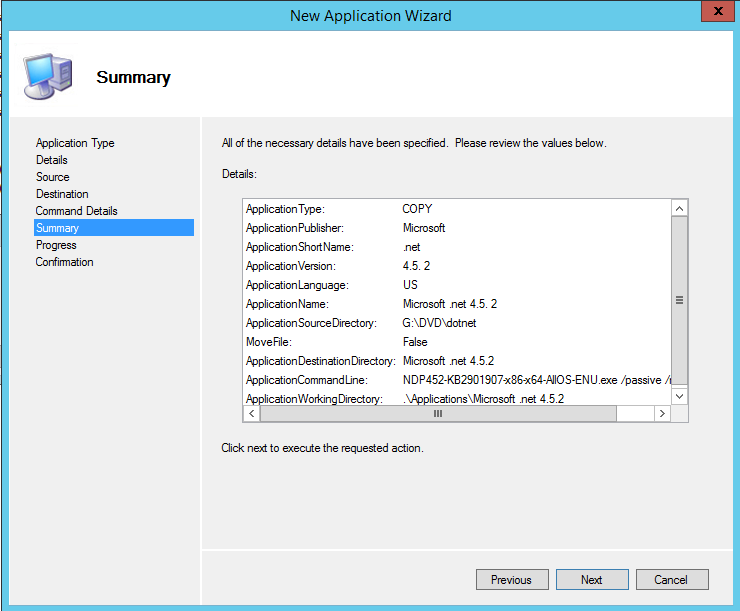Cancel the wizard
This screenshot has height=611, width=740.
[671, 579]
